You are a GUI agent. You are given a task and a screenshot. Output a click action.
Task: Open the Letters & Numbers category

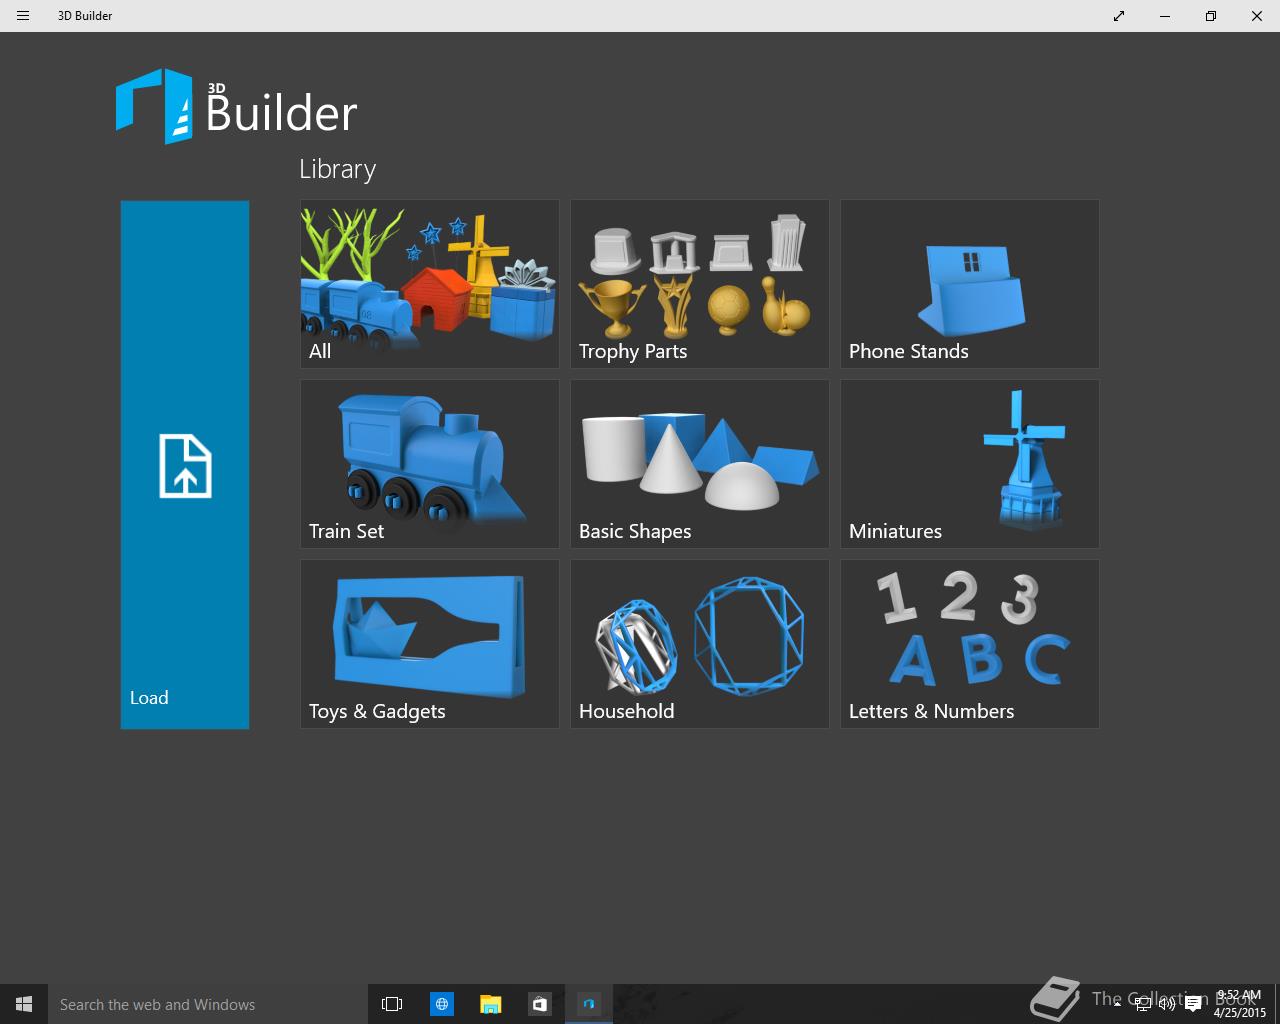970,644
